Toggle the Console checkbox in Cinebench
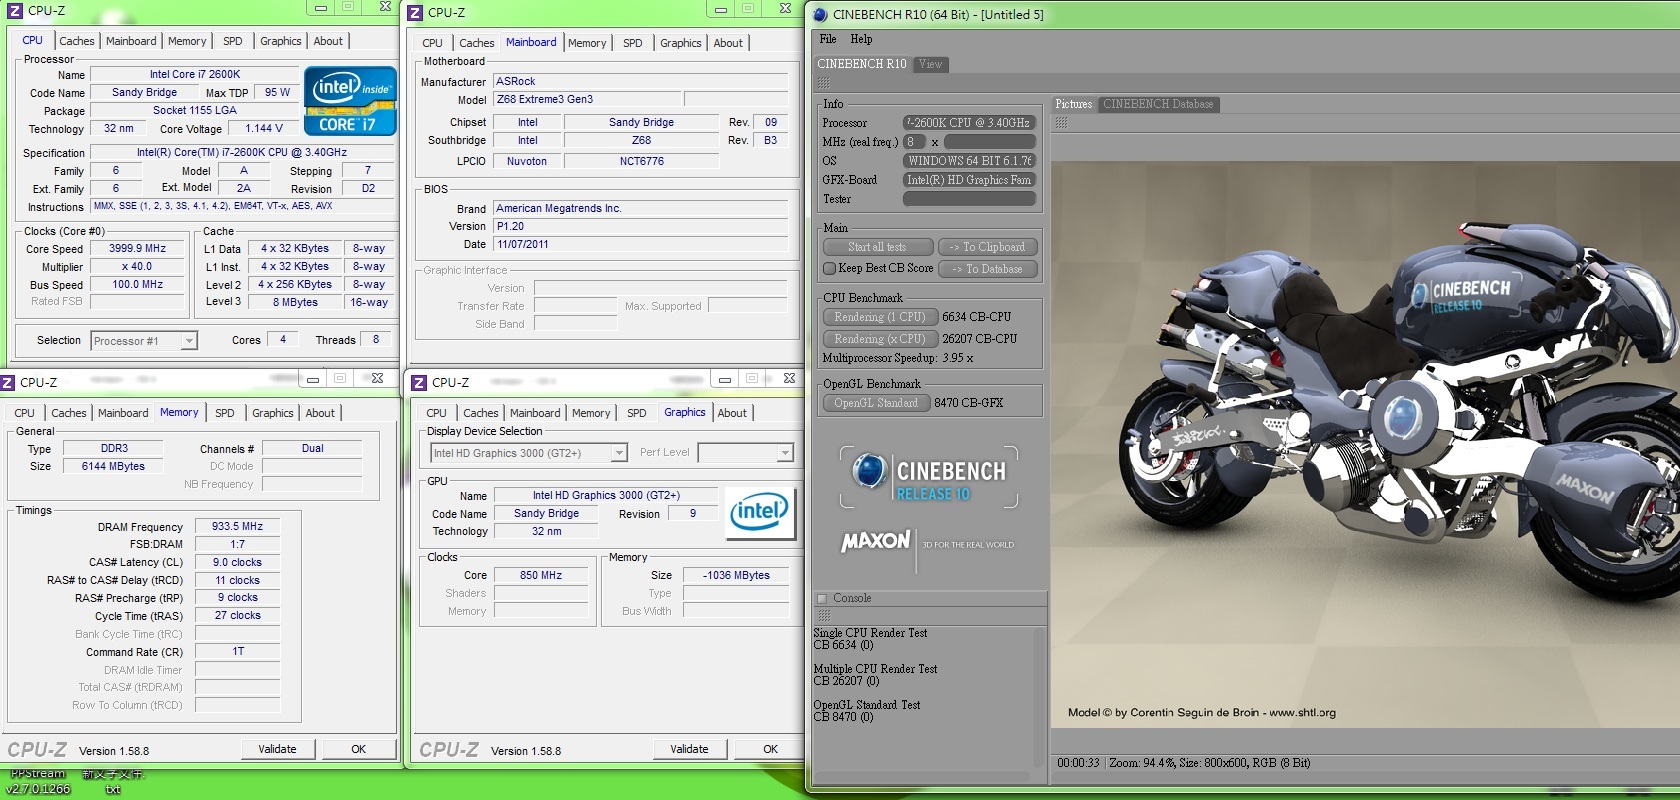Image resolution: width=1680 pixels, height=800 pixels. click(x=822, y=598)
